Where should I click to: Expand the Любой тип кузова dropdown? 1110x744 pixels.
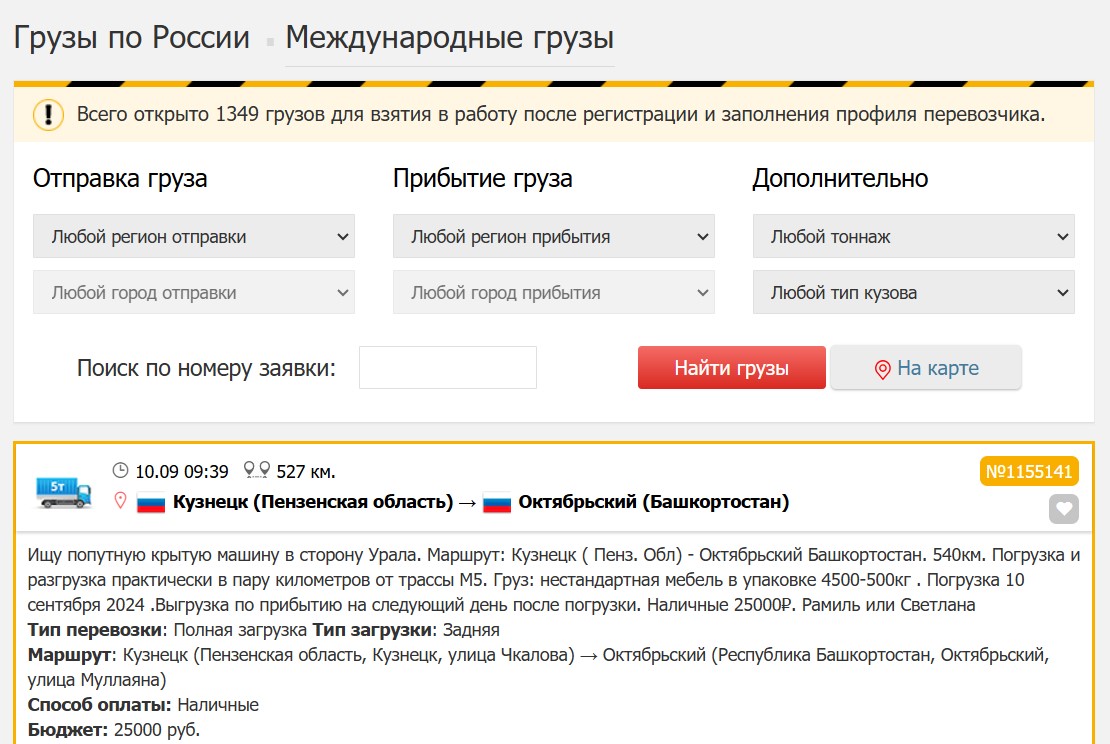coord(914,292)
